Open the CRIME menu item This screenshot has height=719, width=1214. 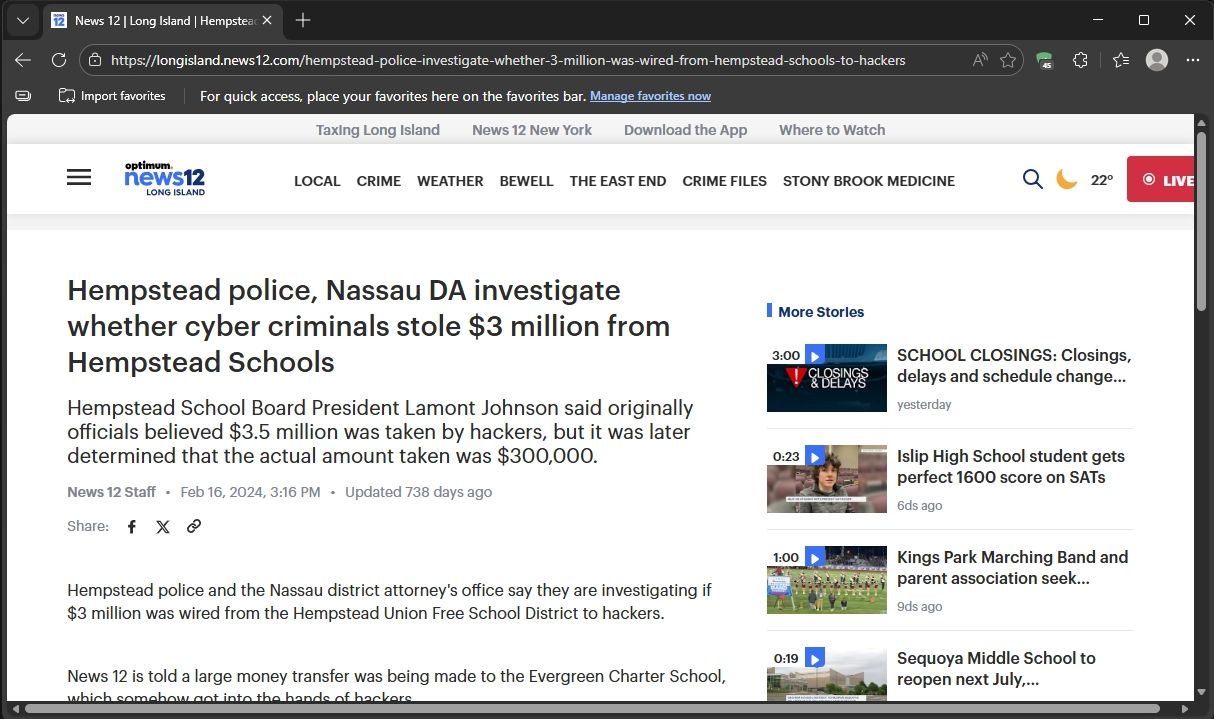pos(379,181)
